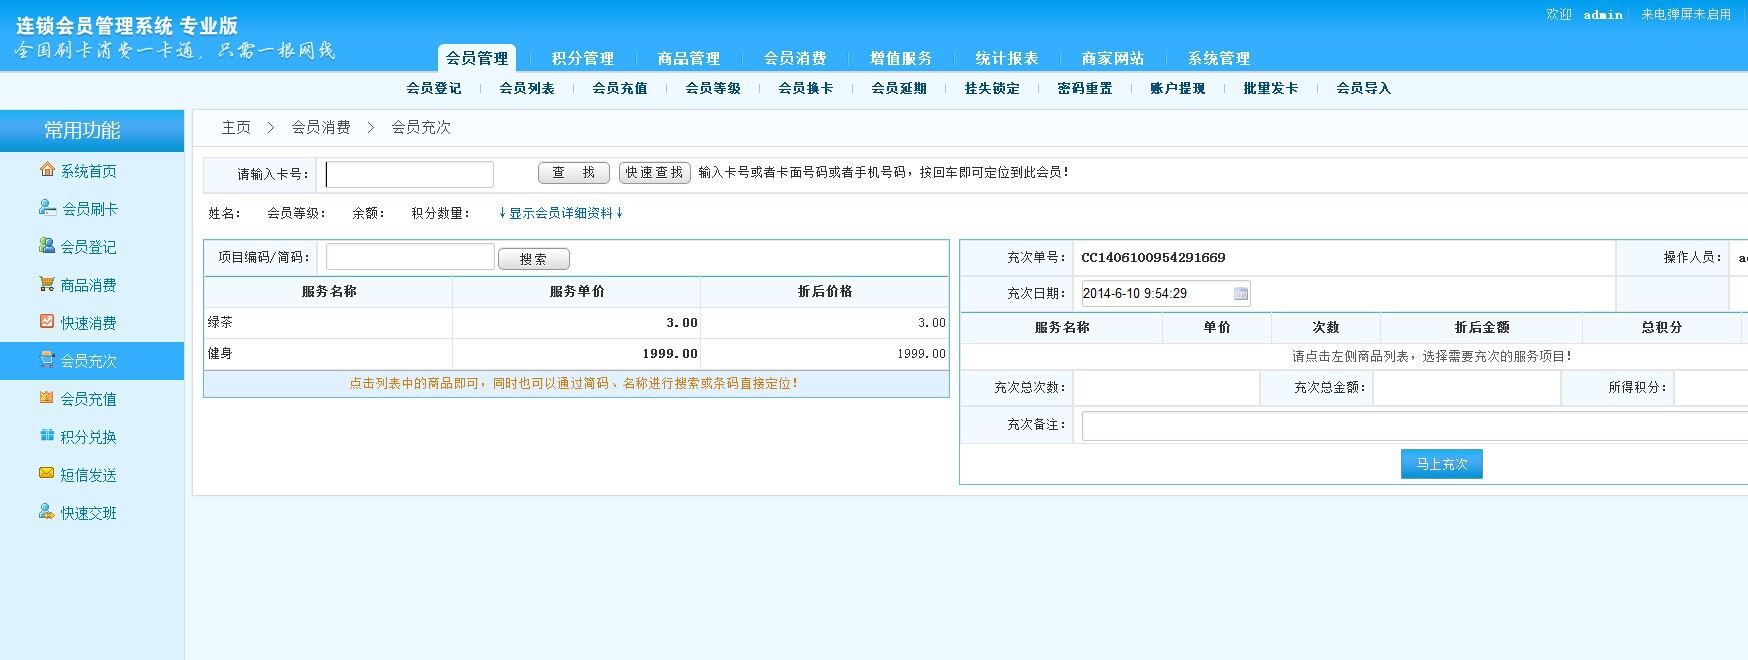Click the 会员充值 sidebar icon
Image resolution: width=1748 pixels, height=660 pixels.
[47, 398]
